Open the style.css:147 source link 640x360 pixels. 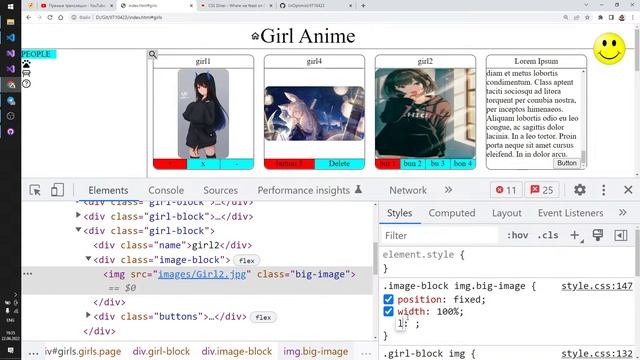pyautogui.click(x=597, y=286)
